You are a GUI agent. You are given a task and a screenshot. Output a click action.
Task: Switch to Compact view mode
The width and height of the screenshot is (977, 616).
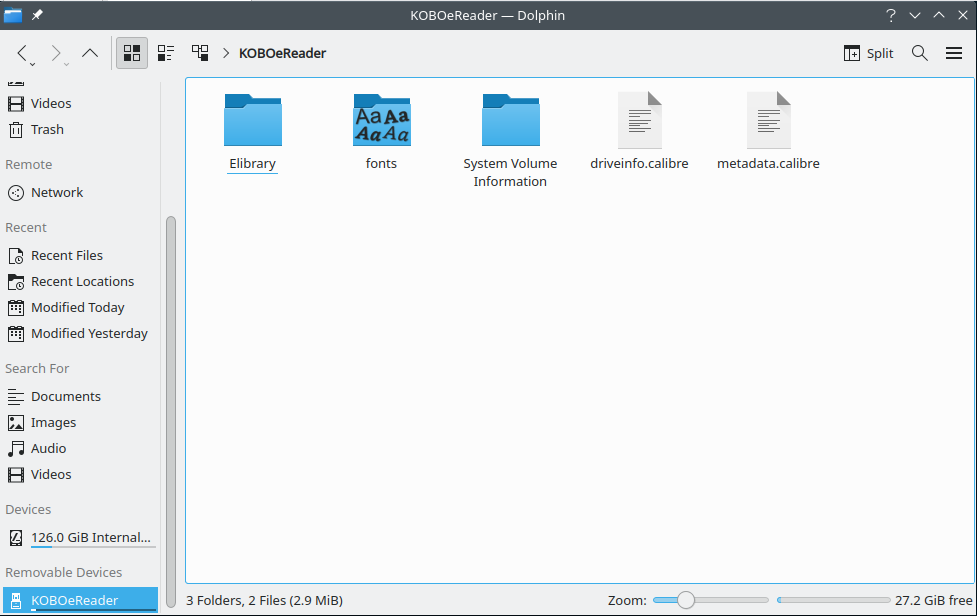(x=166, y=53)
